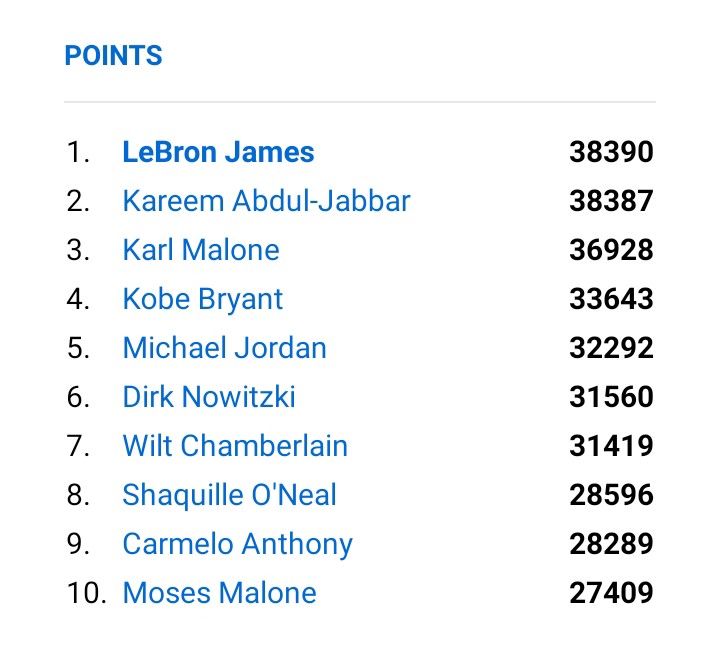Open the POINTS category heading
Viewport: 720px width, 655px height.
click(x=113, y=56)
